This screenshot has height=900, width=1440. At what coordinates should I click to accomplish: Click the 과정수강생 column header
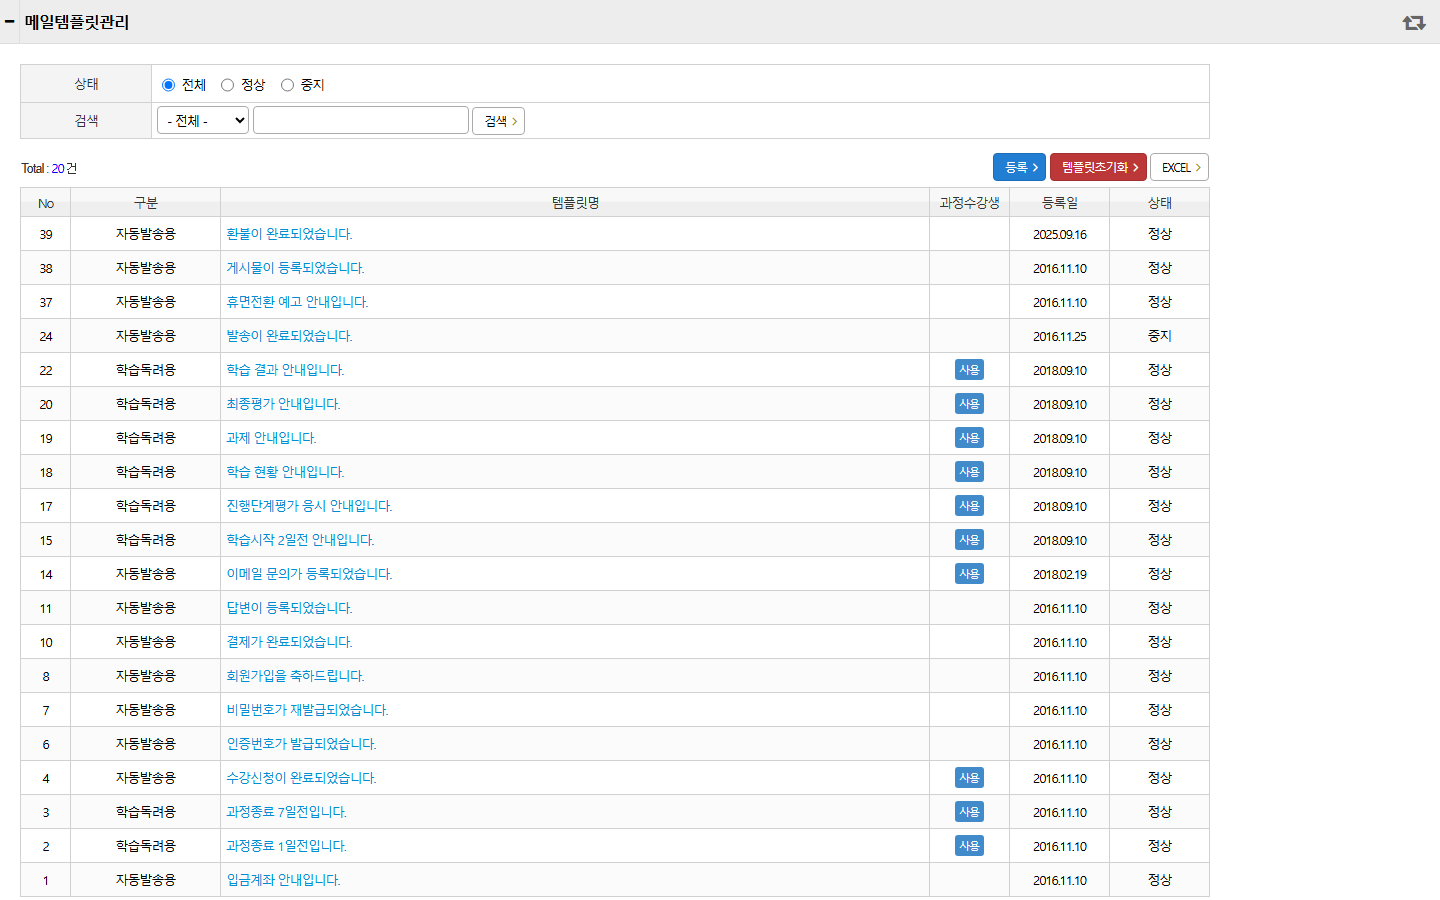(x=969, y=203)
